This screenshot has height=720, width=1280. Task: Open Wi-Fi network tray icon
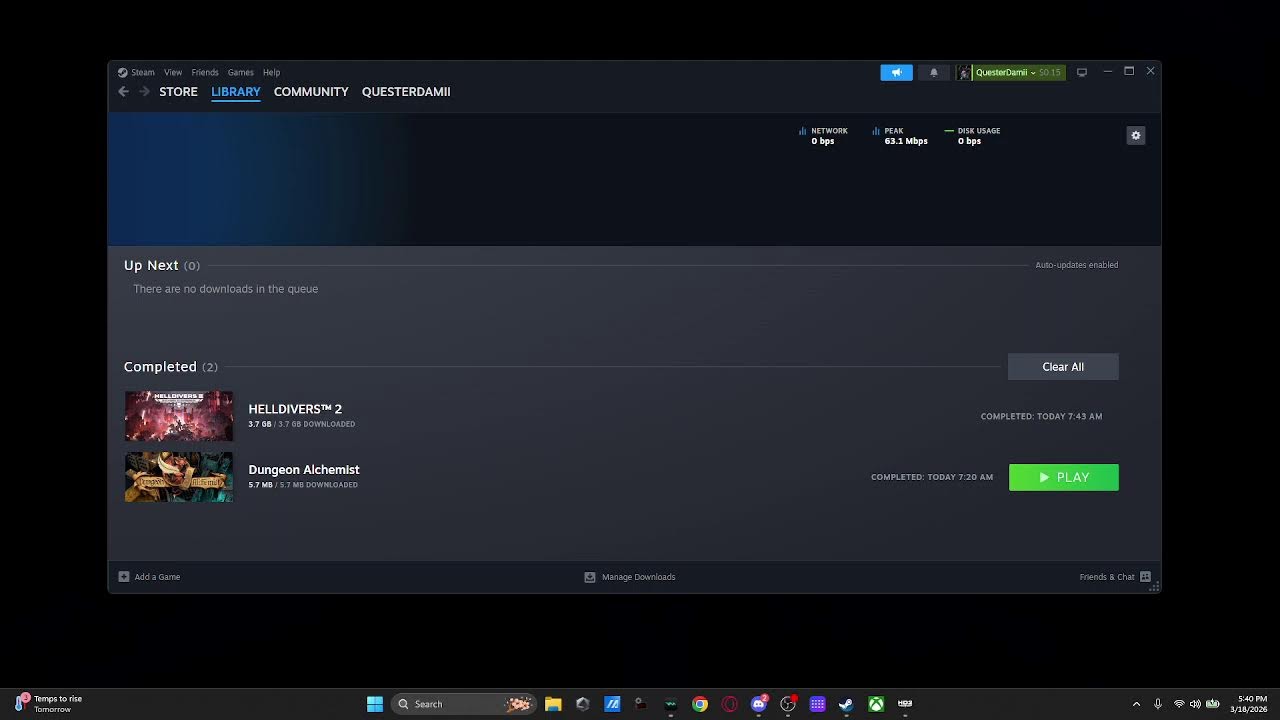[1179, 704]
